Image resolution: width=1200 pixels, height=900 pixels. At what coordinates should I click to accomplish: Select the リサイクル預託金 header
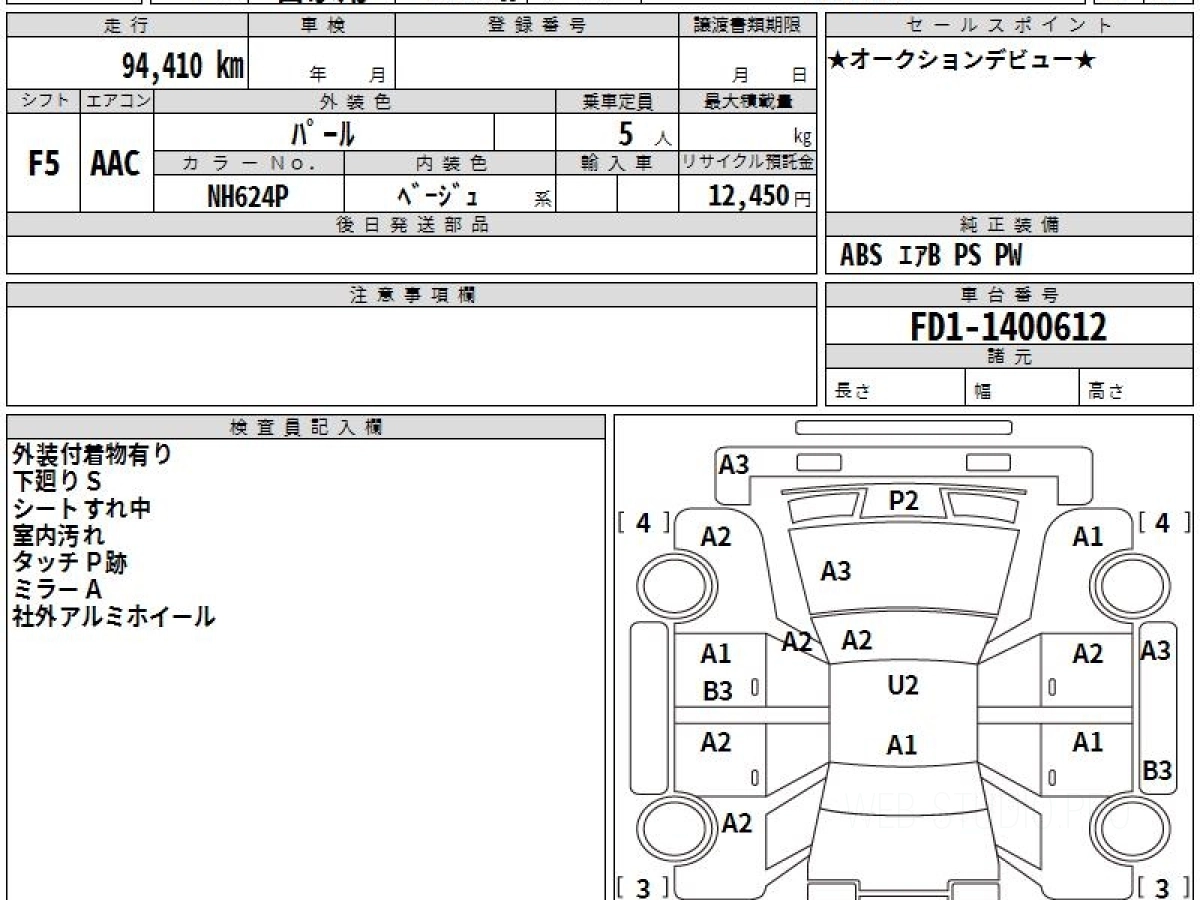pyautogui.click(x=748, y=163)
